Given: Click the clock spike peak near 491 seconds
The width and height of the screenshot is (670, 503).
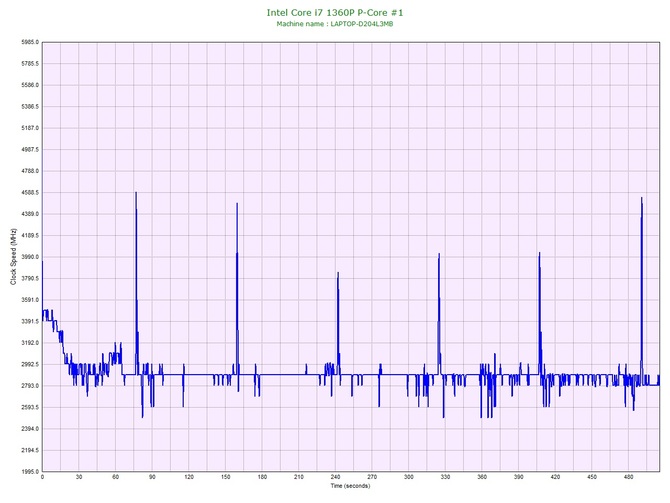Looking at the screenshot, I should pyautogui.click(x=641, y=198).
